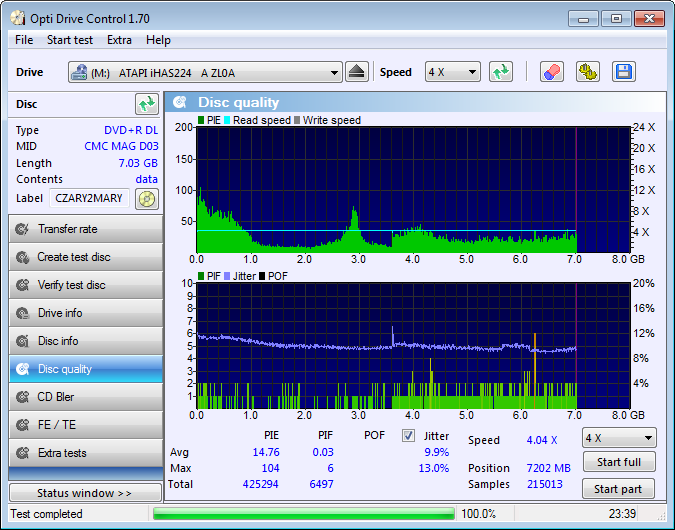This screenshot has height=530, width=675.
Task: Click the black POF legend swatch
Action: click(262, 276)
